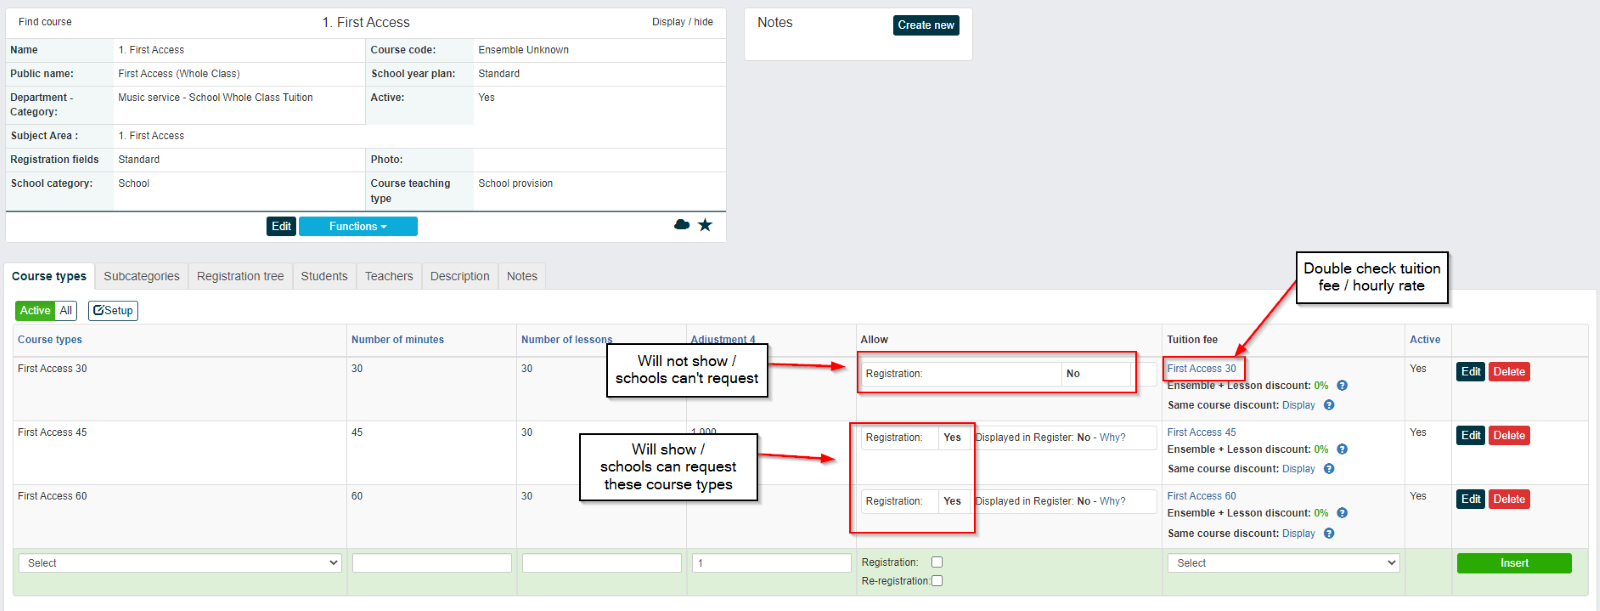The width and height of the screenshot is (1600, 611).
Task: Click Edit under course details
Action: 282,226
